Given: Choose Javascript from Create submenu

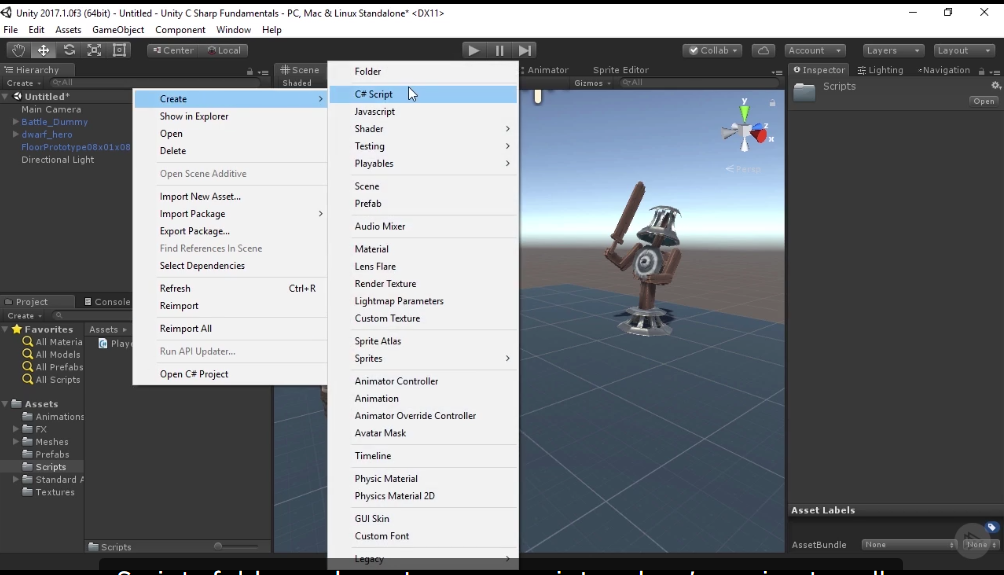Looking at the screenshot, I should coord(423,111).
